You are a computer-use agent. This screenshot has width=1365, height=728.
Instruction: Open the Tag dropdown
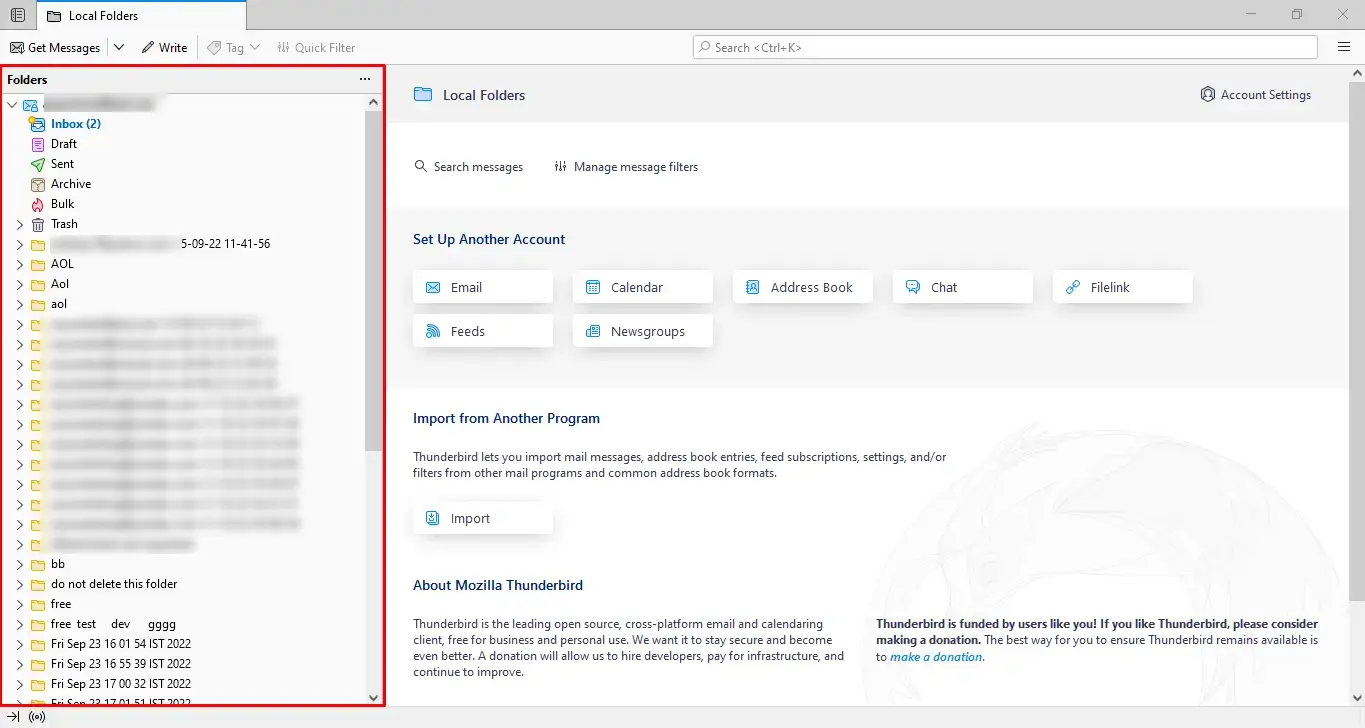pos(233,47)
